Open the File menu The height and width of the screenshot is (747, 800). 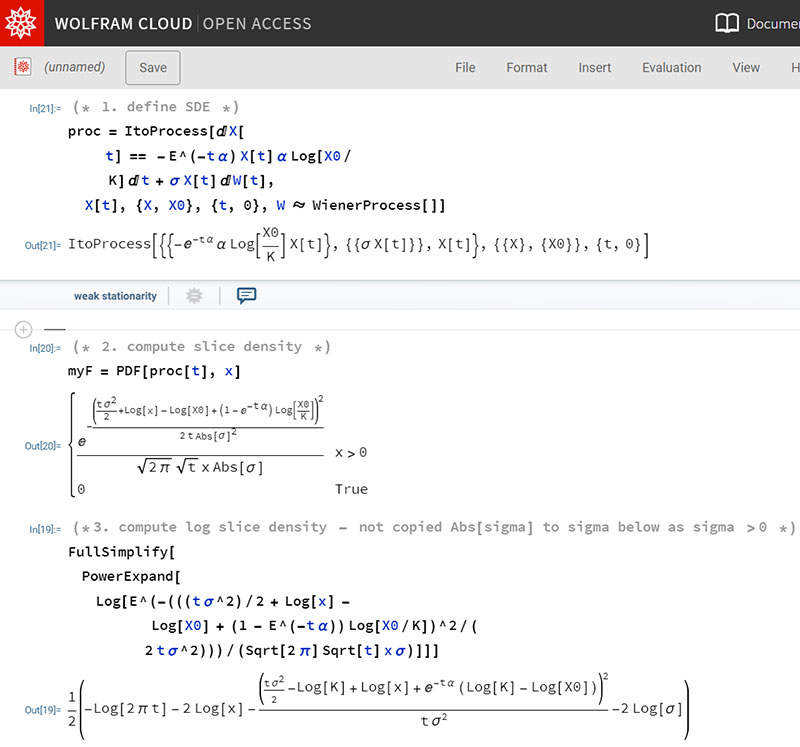click(465, 68)
